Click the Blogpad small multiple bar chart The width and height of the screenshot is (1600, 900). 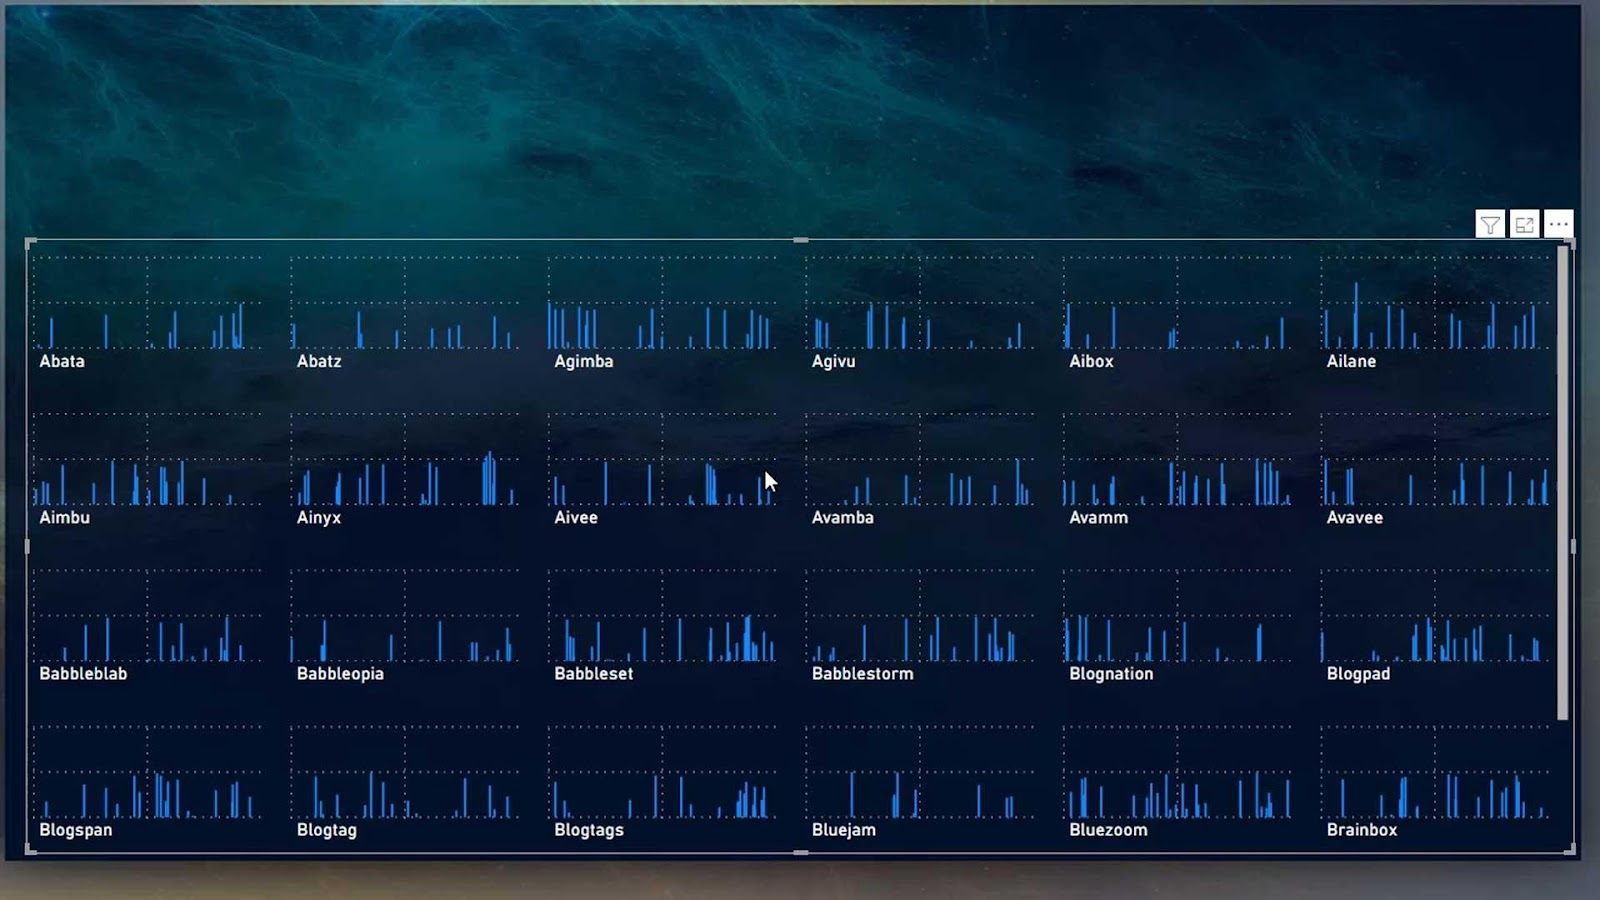pos(1435,615)
